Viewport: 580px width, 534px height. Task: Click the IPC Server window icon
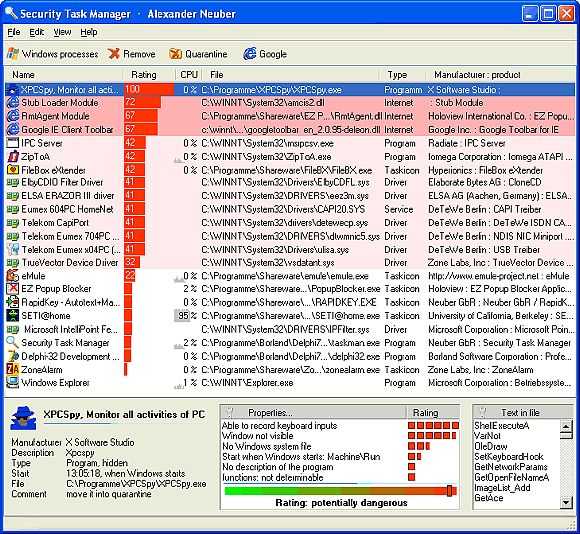click(13, 143)
